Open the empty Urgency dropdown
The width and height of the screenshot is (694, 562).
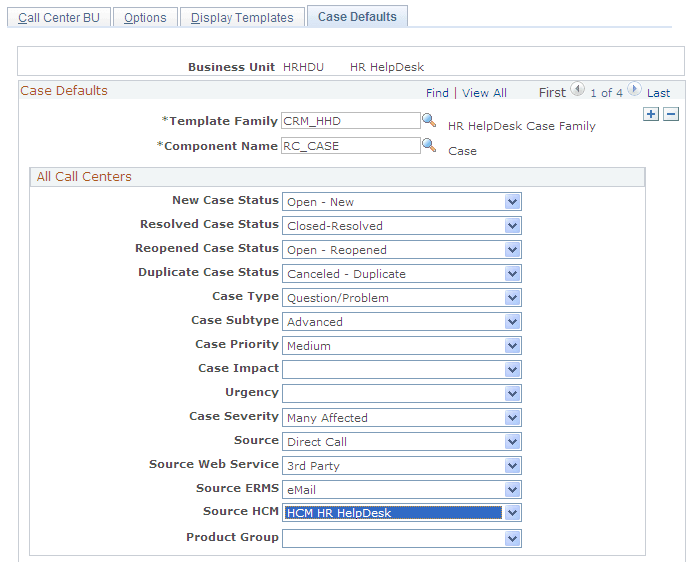(402, 393)
